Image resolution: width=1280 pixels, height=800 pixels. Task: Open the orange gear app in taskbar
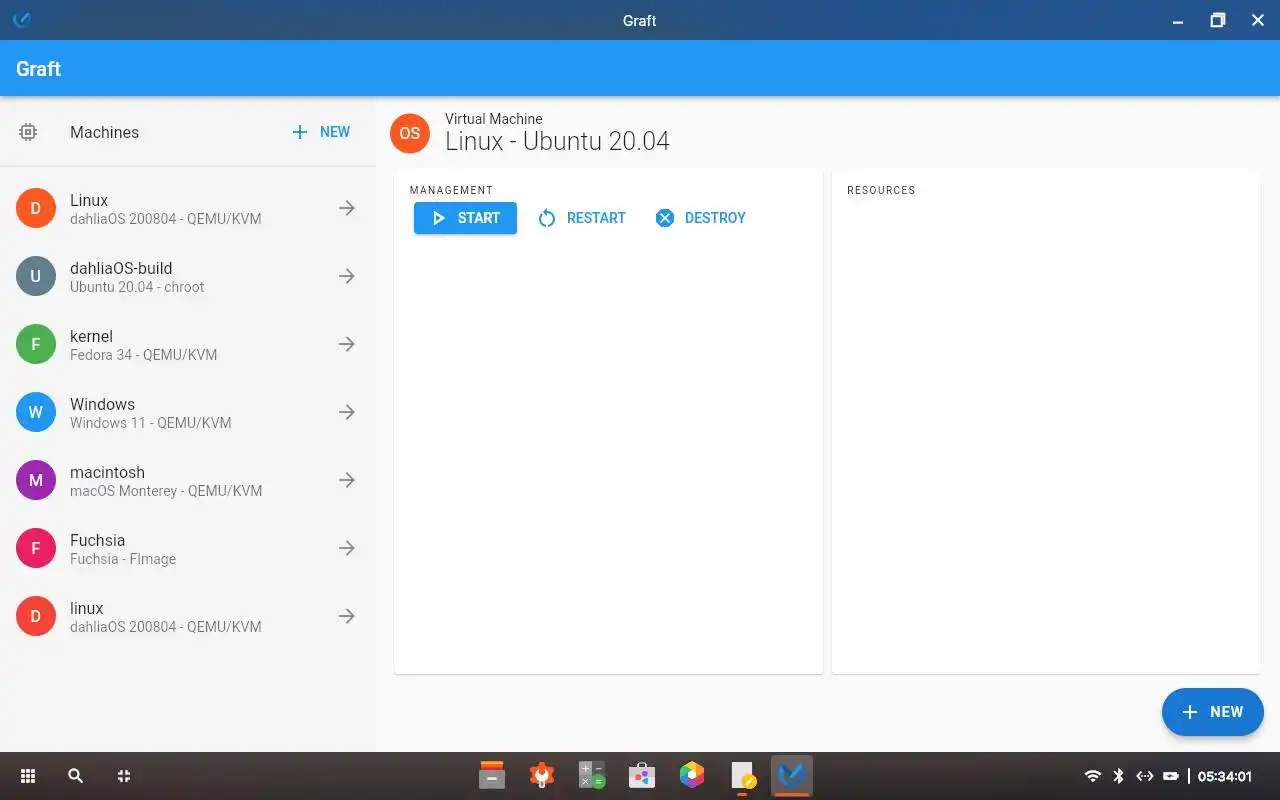[x=542, y=775]
